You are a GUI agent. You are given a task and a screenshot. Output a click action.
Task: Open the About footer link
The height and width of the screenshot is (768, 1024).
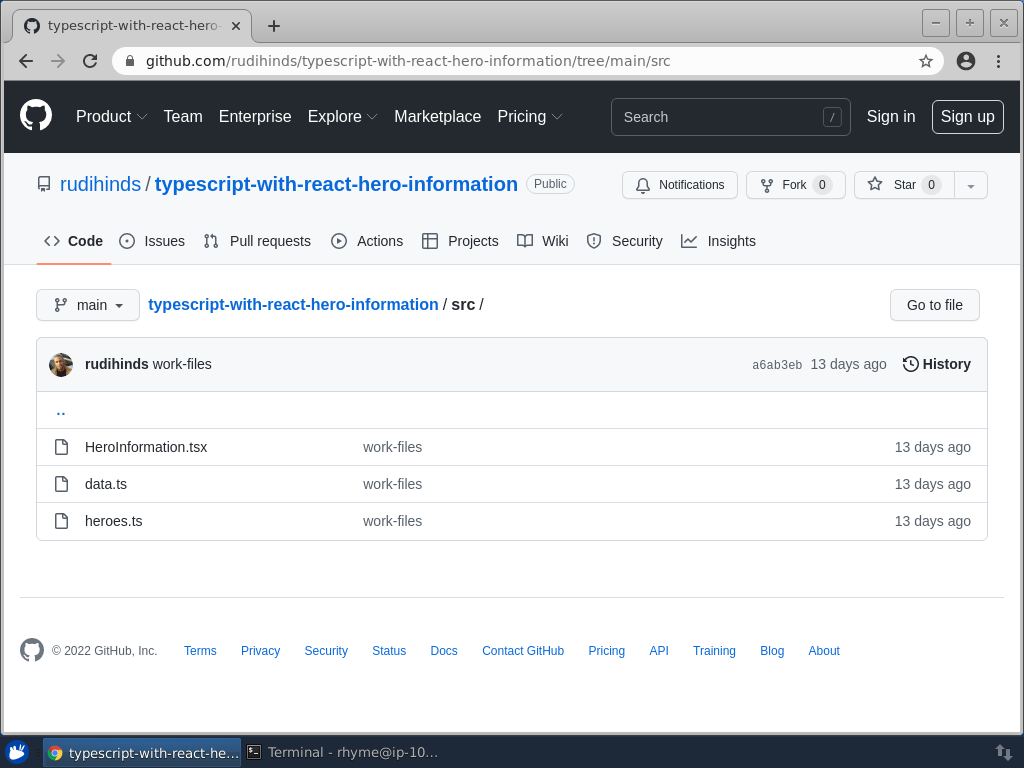tap(824, 650)
